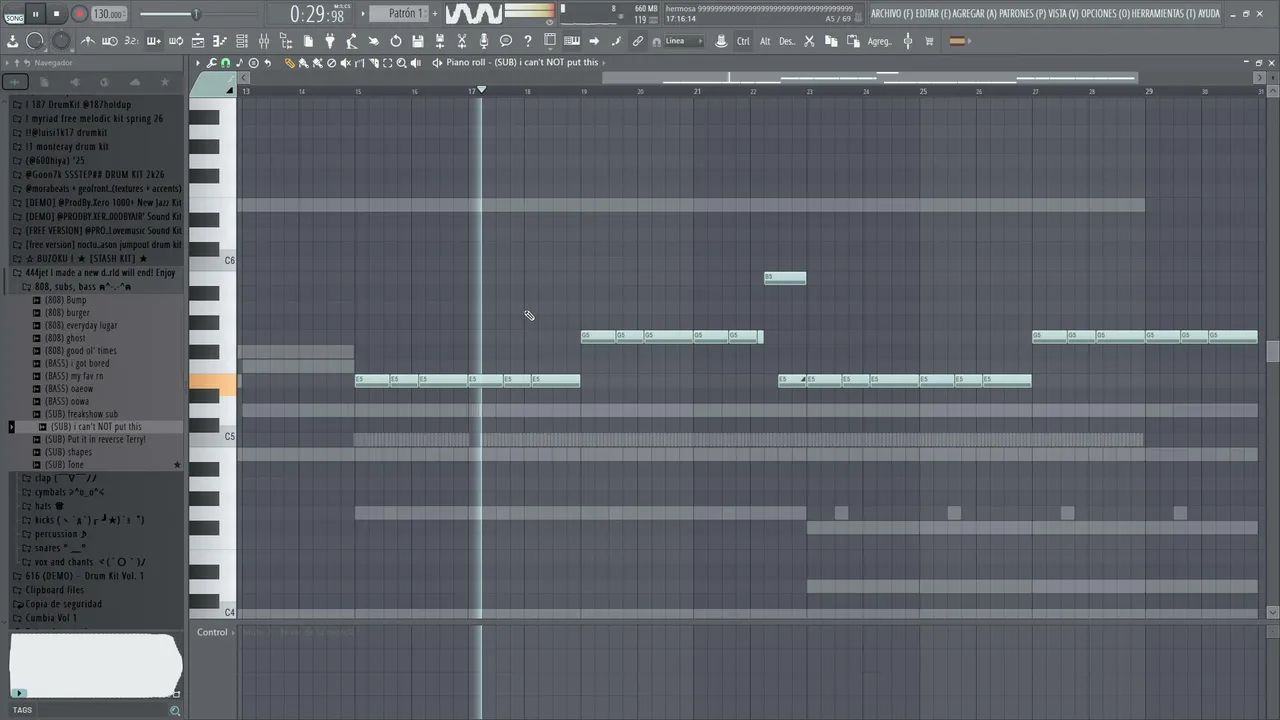The image size is (1280, 720).
Task: Open HERRAMIENTAS (T) menu
Action: (1163, 14)
